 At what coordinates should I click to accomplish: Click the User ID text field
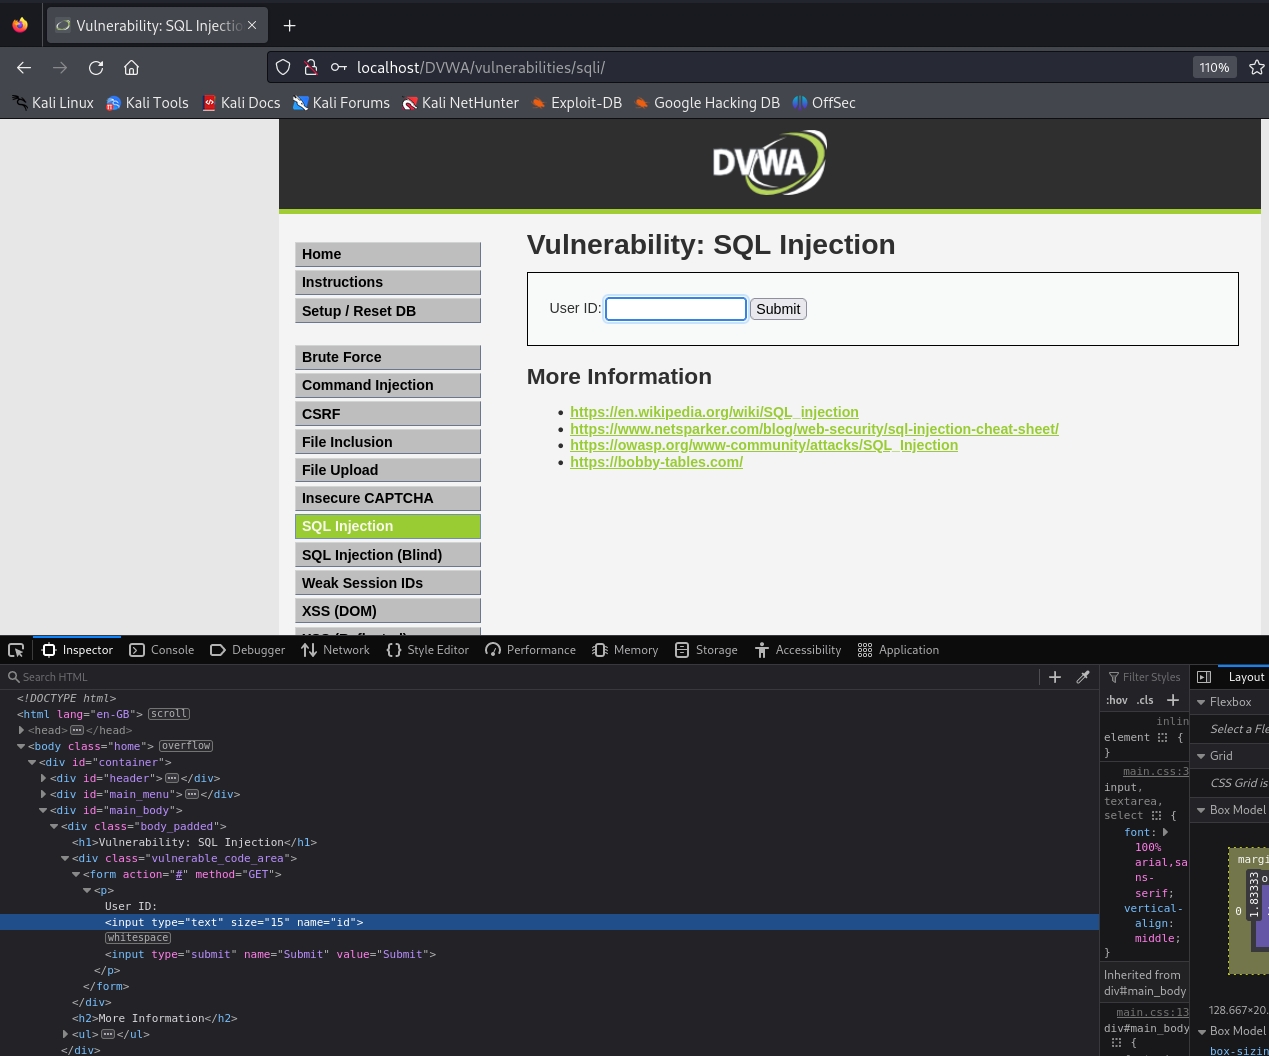click(676, 309)
